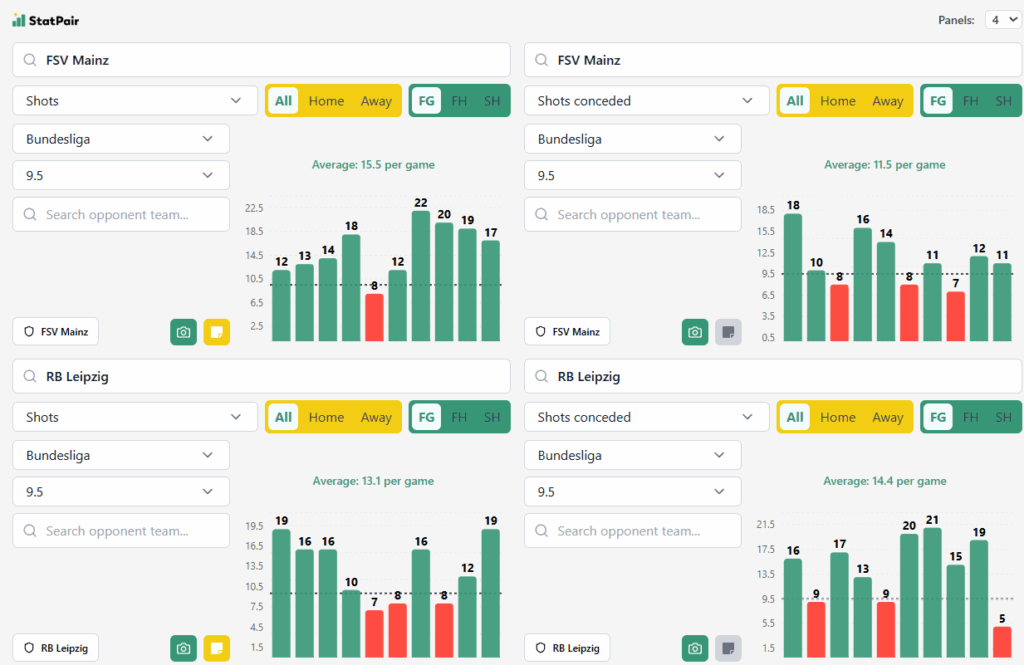Open 9.5 line dropdown in RB Leipzig Shots panel
The image size is (1024, 665).
(x=121, y=491)
